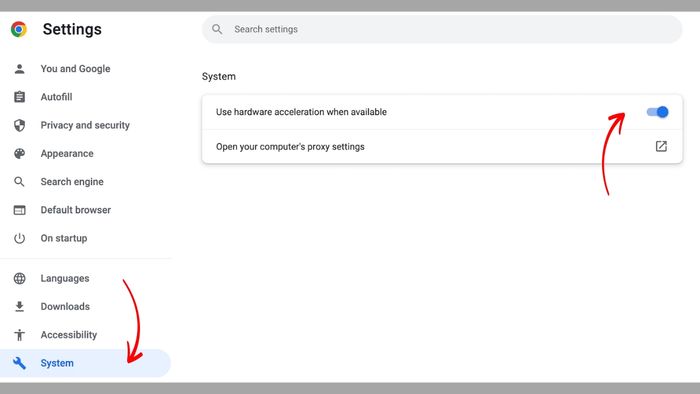The width and height of the screenshot is (700, 394).
Task: Open your computer's proxy settings row
Action: point(442,146)
